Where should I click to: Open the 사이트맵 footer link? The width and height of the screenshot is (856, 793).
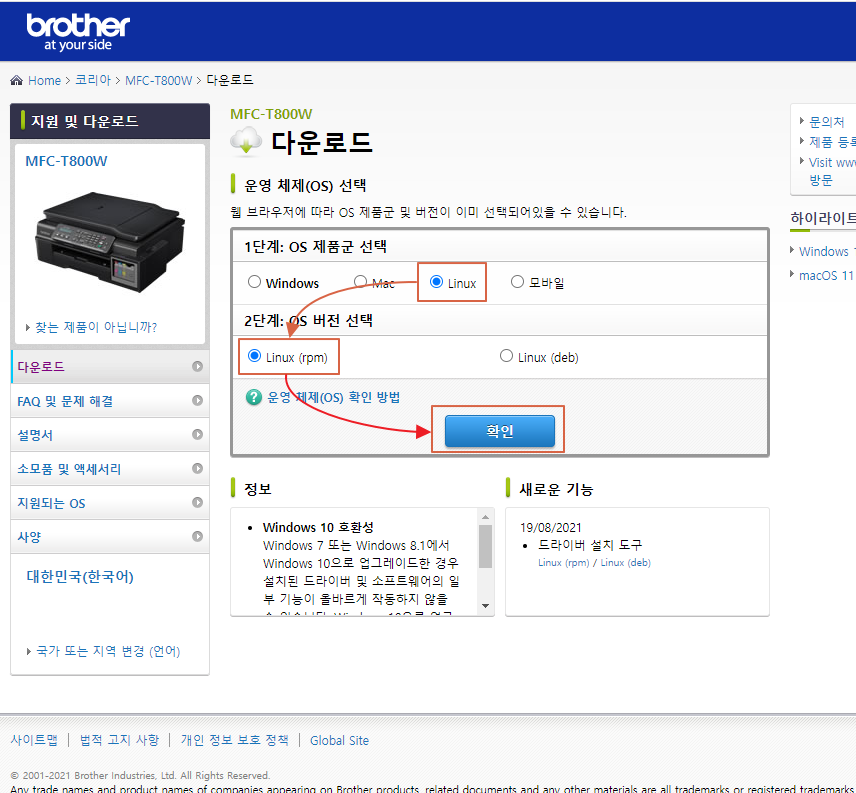pos(34,740)
